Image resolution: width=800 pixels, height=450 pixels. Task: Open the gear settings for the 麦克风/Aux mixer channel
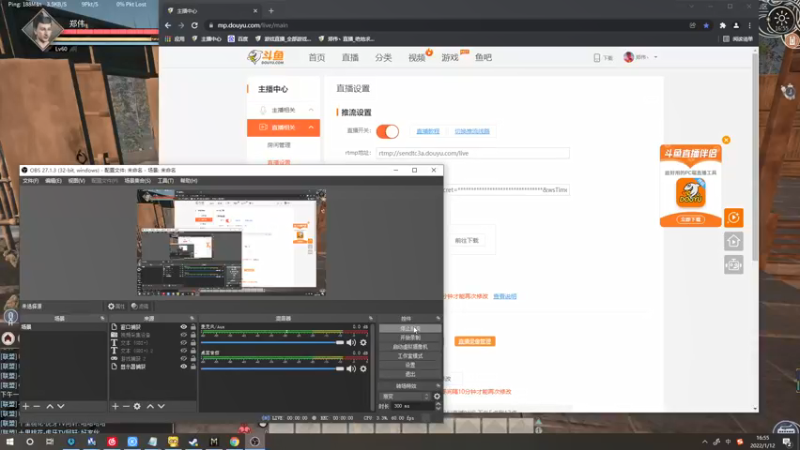coord(363,342)
